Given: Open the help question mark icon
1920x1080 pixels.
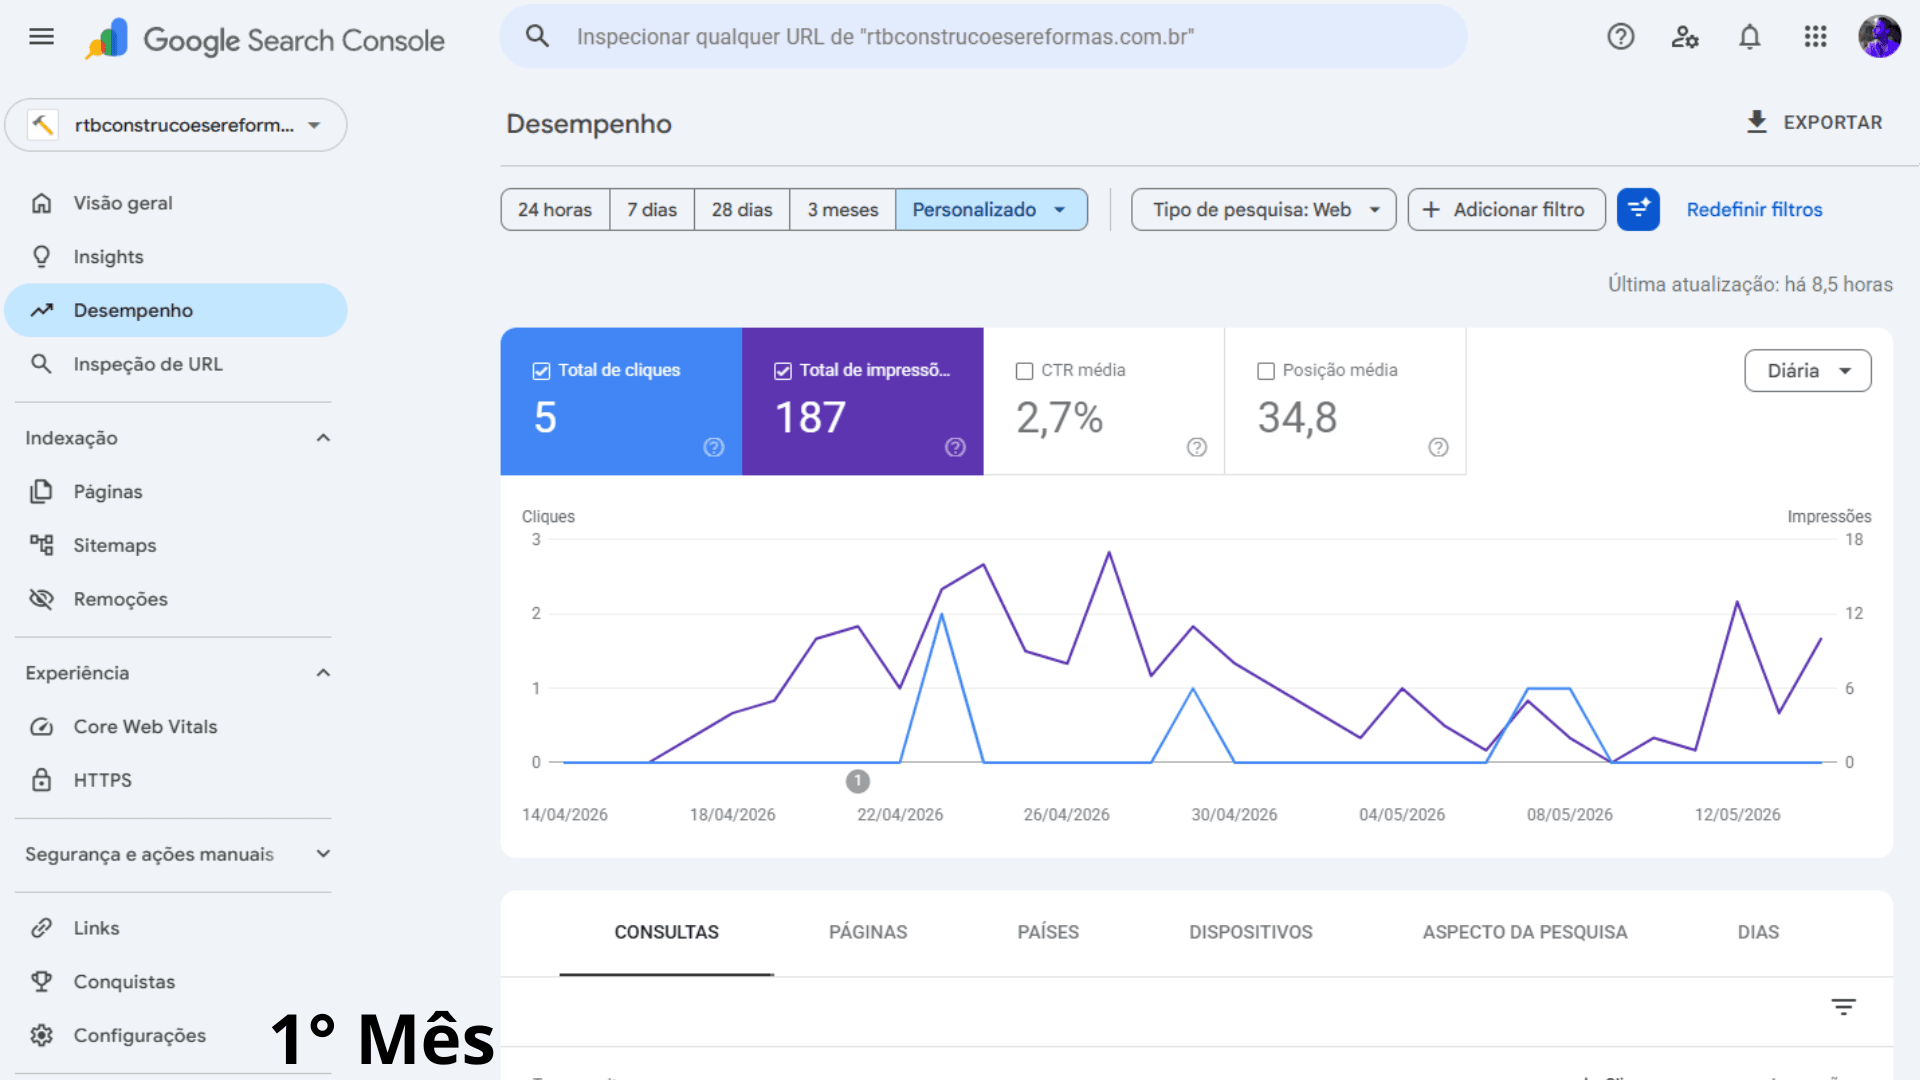Looking at the screenshot, I should (1620, 37).
